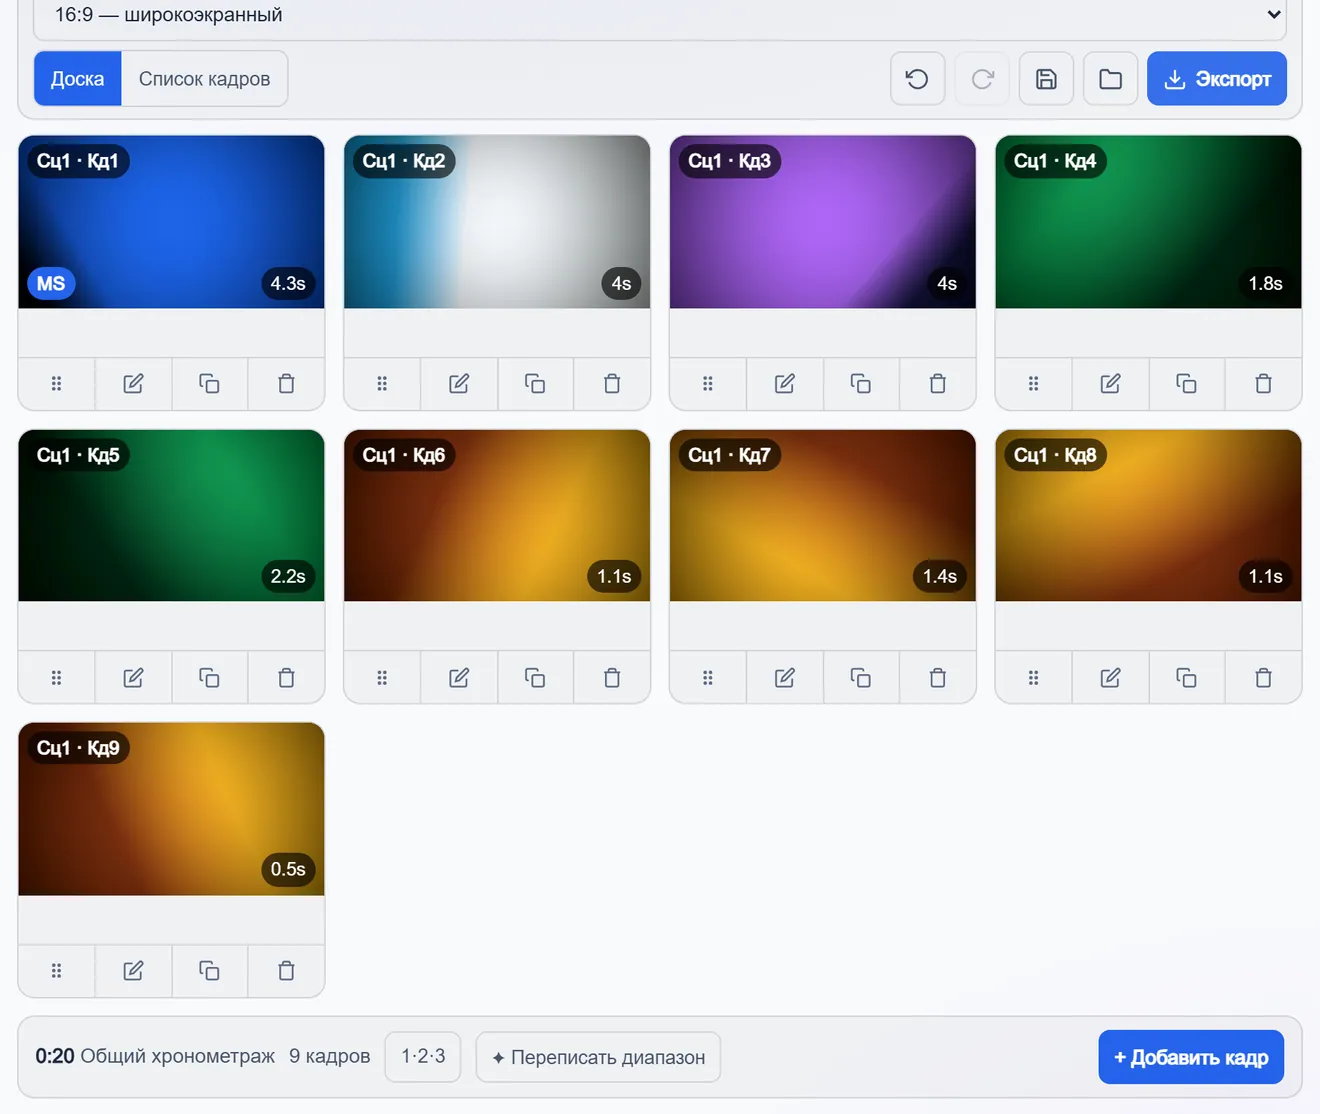This screenshot has width=1320, height=1114.
Task: Open the 16:9 широкоэкранный aspect ratio dropdown
Action: [660, 16]
